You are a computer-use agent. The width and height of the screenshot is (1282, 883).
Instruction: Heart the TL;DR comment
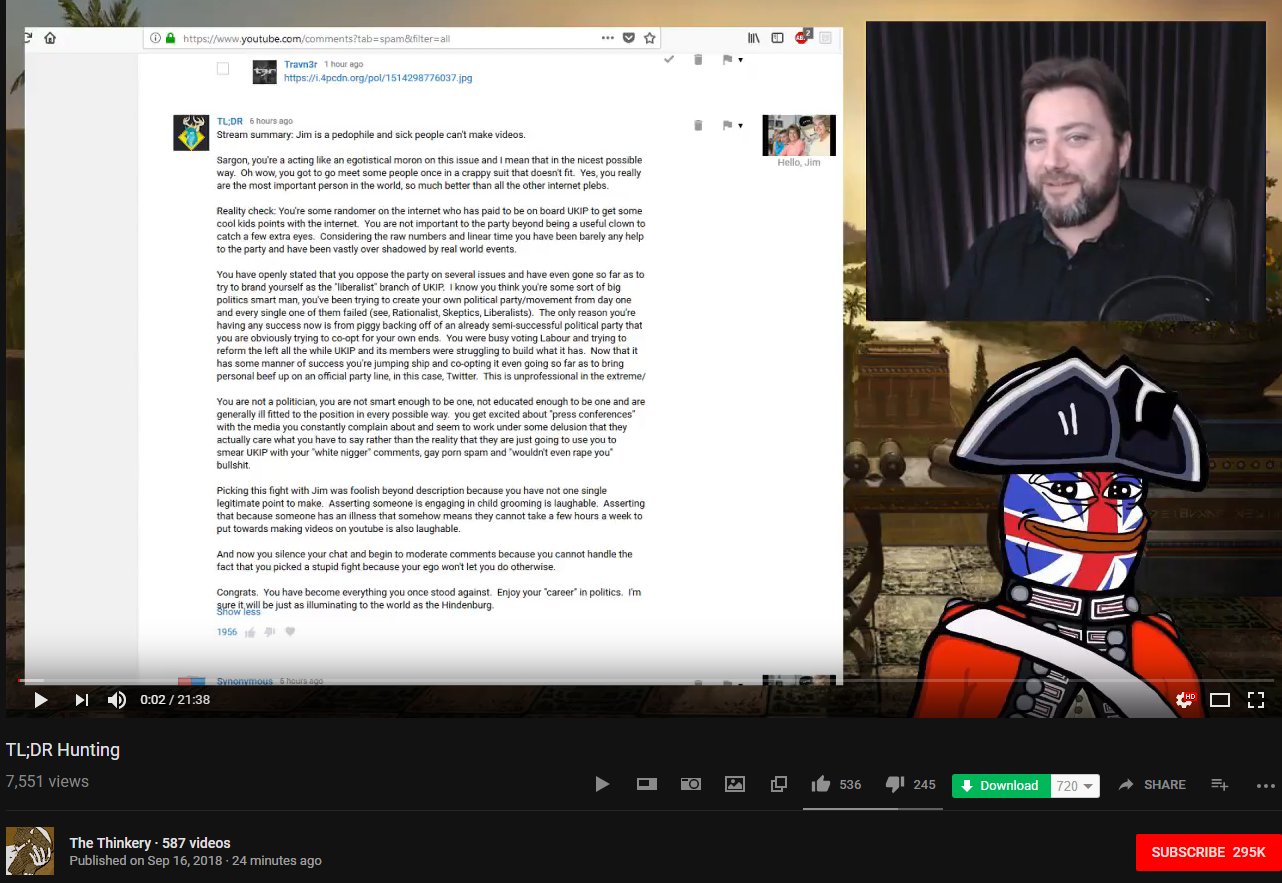click(x=290, y=632)
